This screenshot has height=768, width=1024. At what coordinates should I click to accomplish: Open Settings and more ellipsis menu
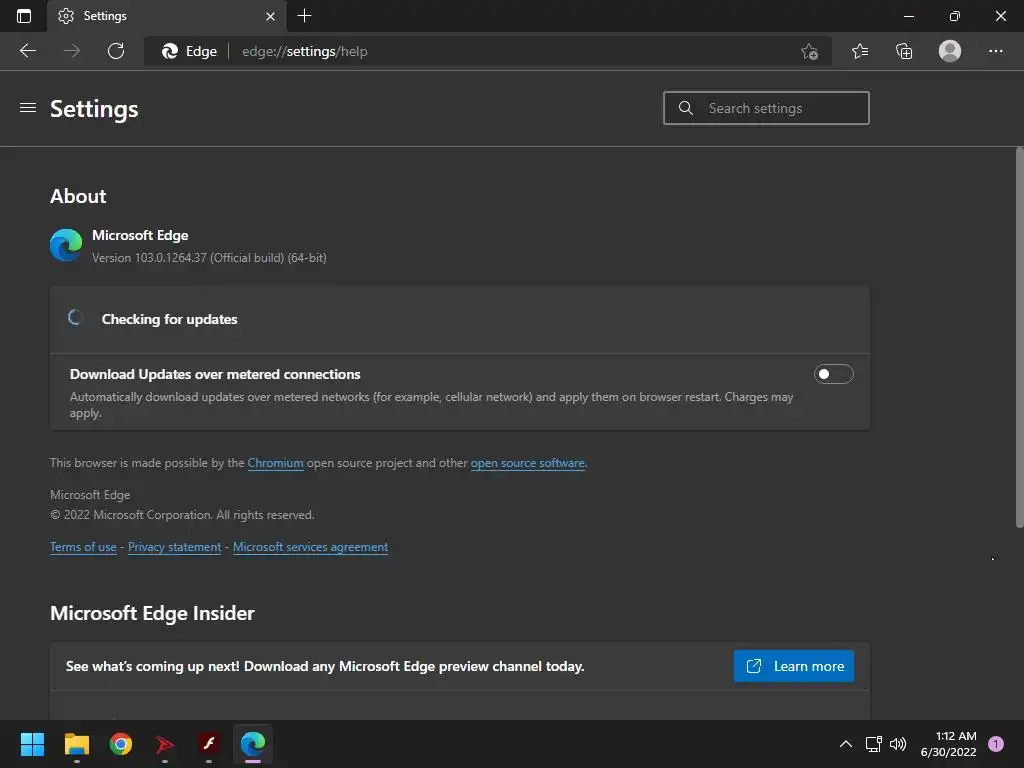click(x=995, y=51)
